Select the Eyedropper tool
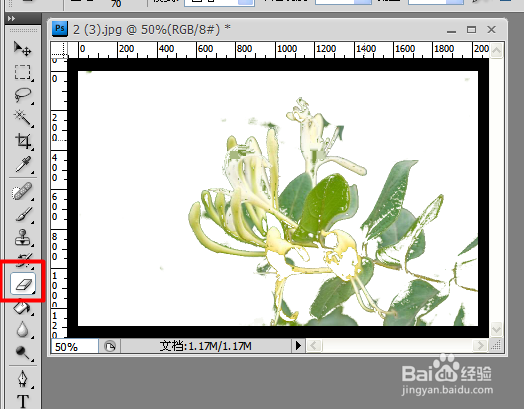Image resolution: width=524 pixels, height=409 pixels. click(23, 164)
